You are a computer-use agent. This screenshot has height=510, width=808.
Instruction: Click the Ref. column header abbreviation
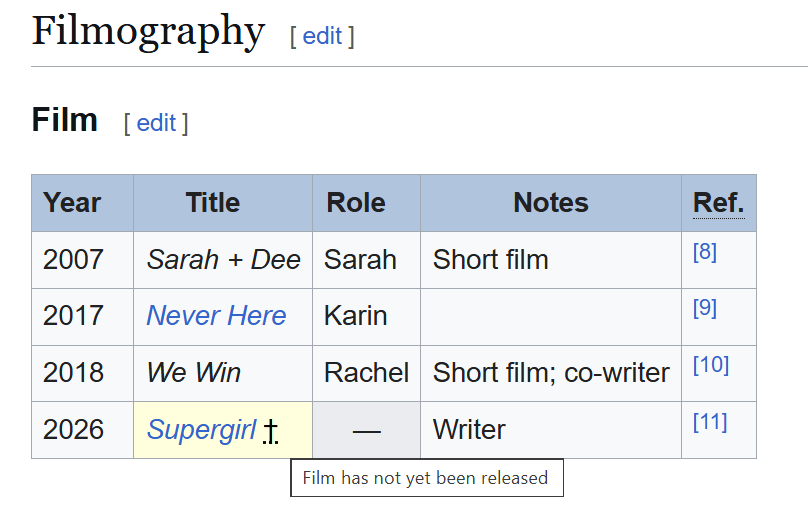coord(718,203)
